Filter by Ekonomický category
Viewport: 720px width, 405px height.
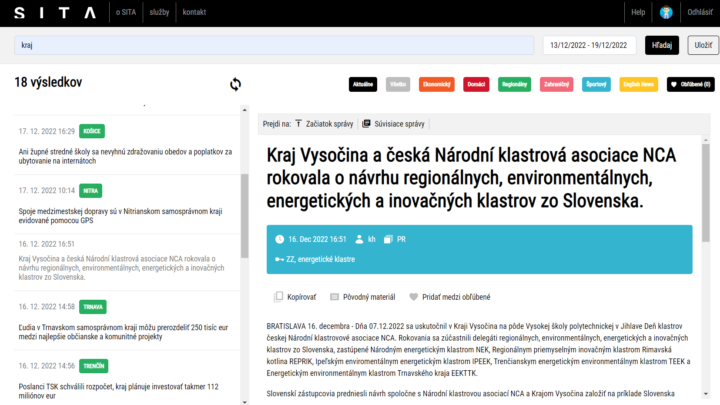tap(436, 84)
